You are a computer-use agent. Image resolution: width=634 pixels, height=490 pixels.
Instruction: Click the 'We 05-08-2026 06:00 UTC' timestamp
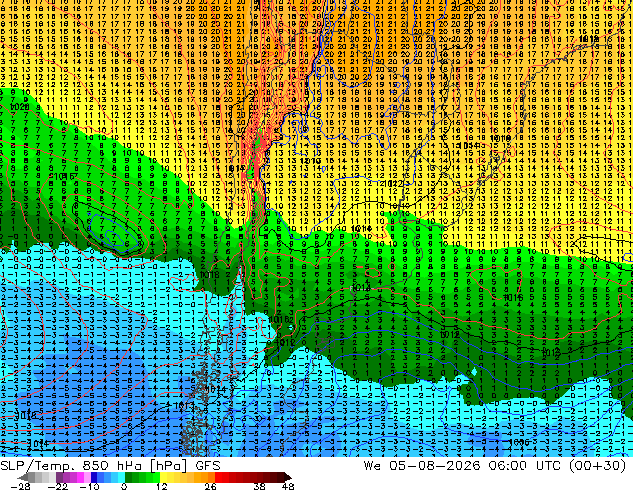point(464,466)
